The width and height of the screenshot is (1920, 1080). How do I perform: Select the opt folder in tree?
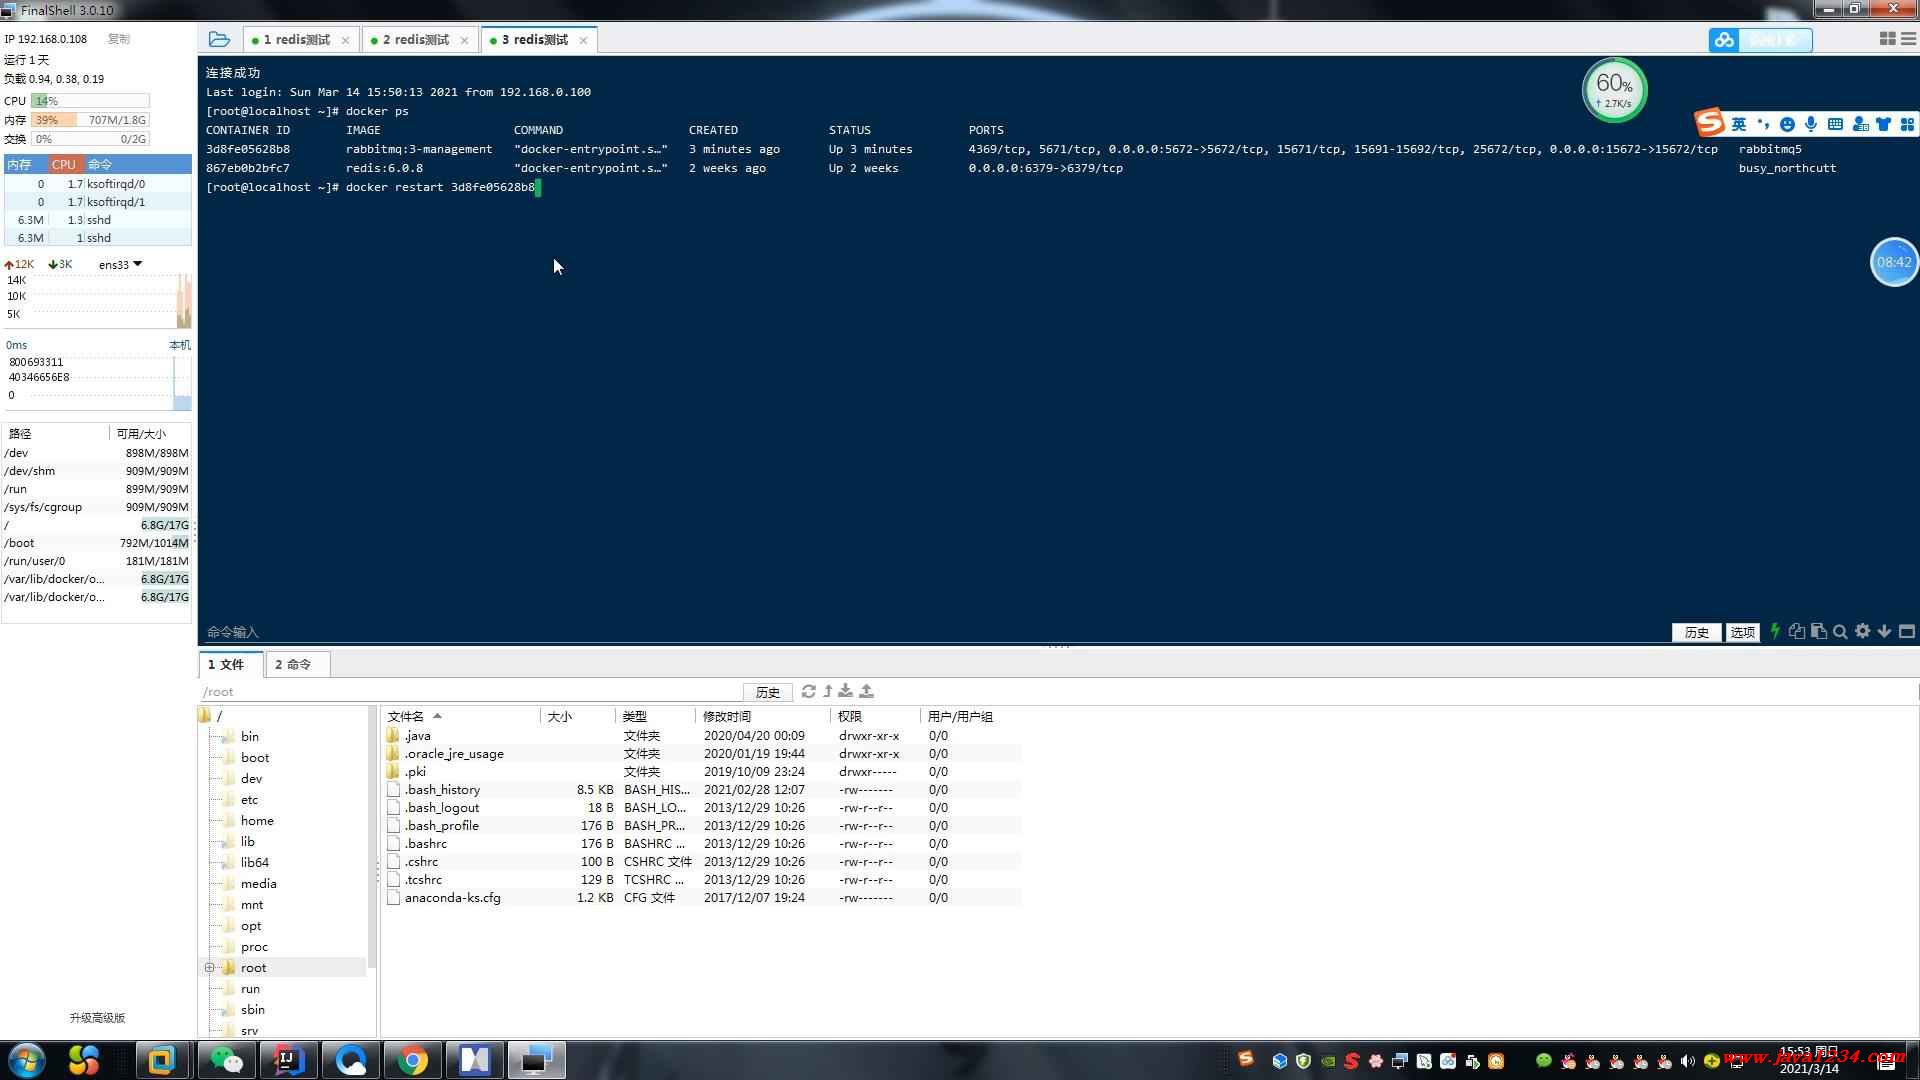click(x=251, y=926)
